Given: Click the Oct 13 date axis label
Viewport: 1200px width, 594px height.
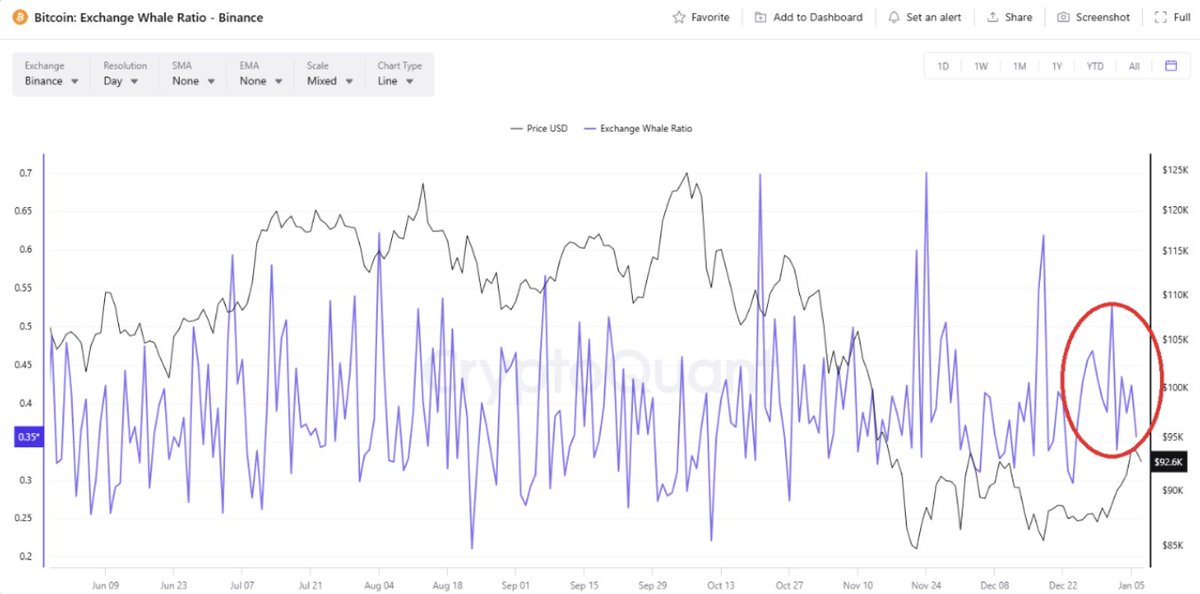Looking at the screenshot, I should (x=720, y=585).
